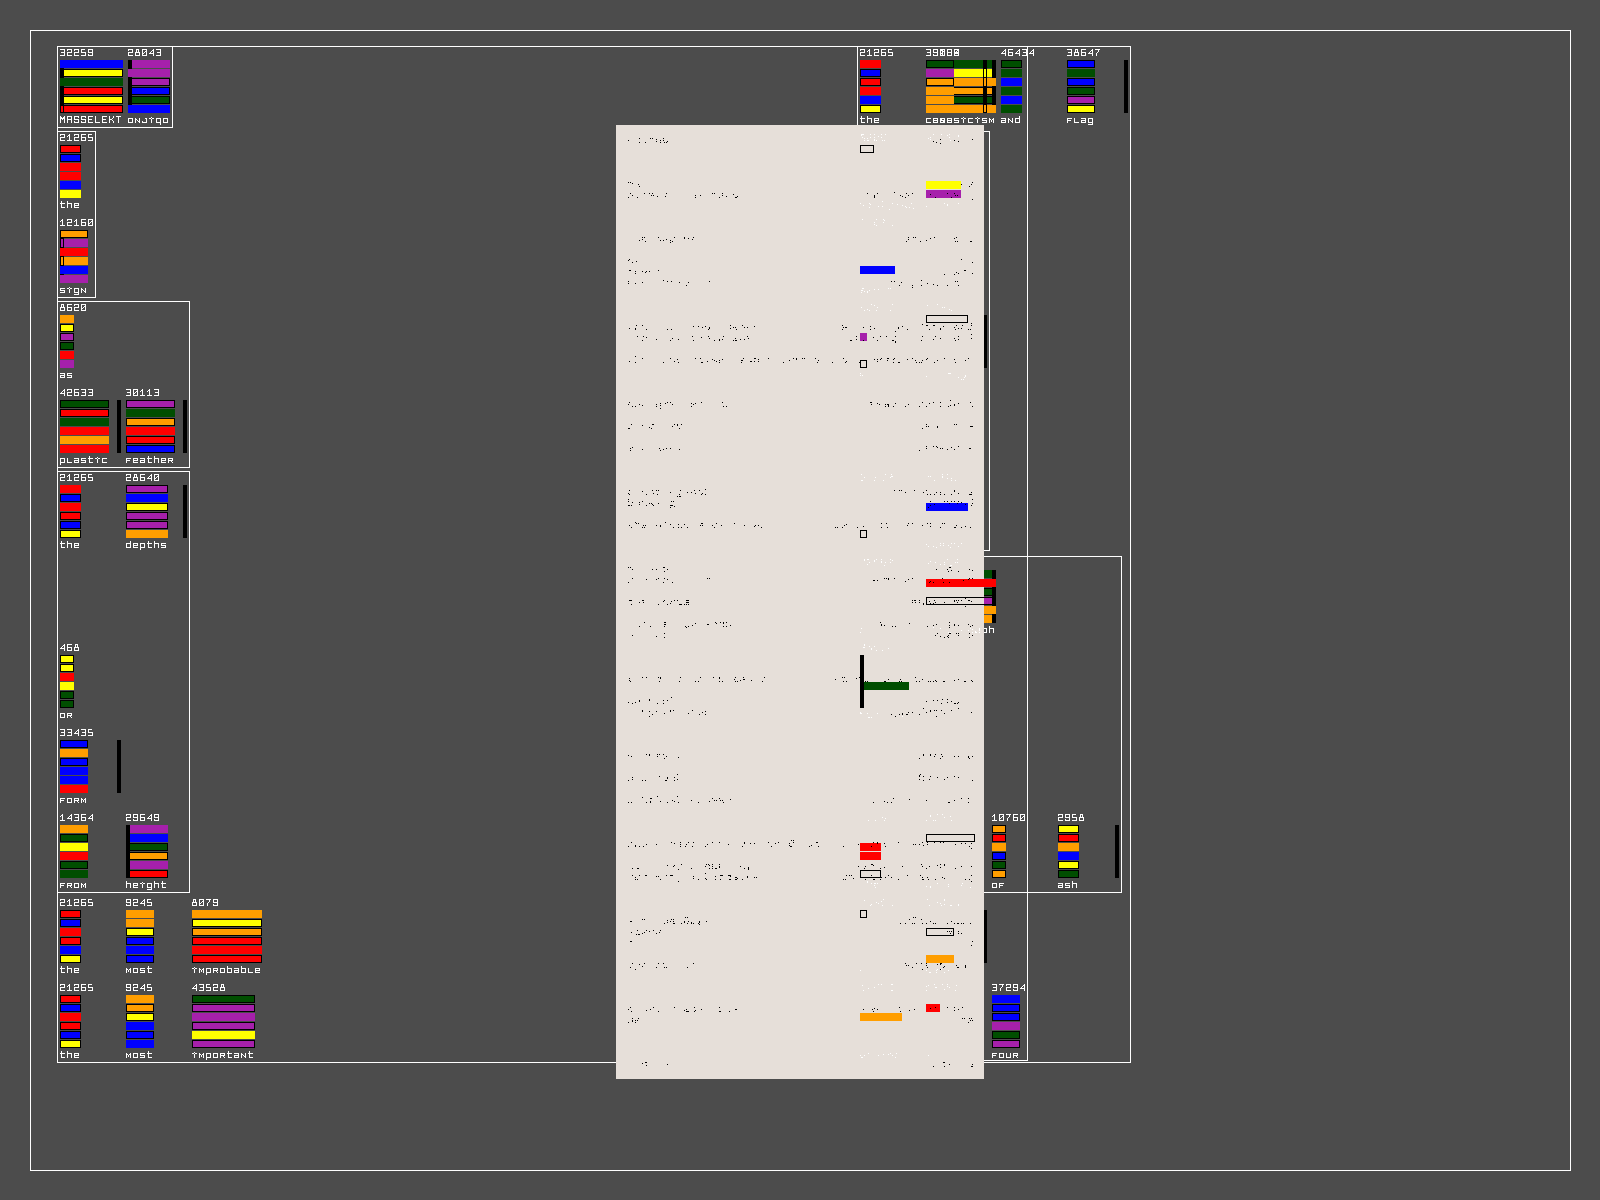This screenshot has height=1200, width=1600.
Task: Select the 'sign' word glyph
Action: [74, 257]
